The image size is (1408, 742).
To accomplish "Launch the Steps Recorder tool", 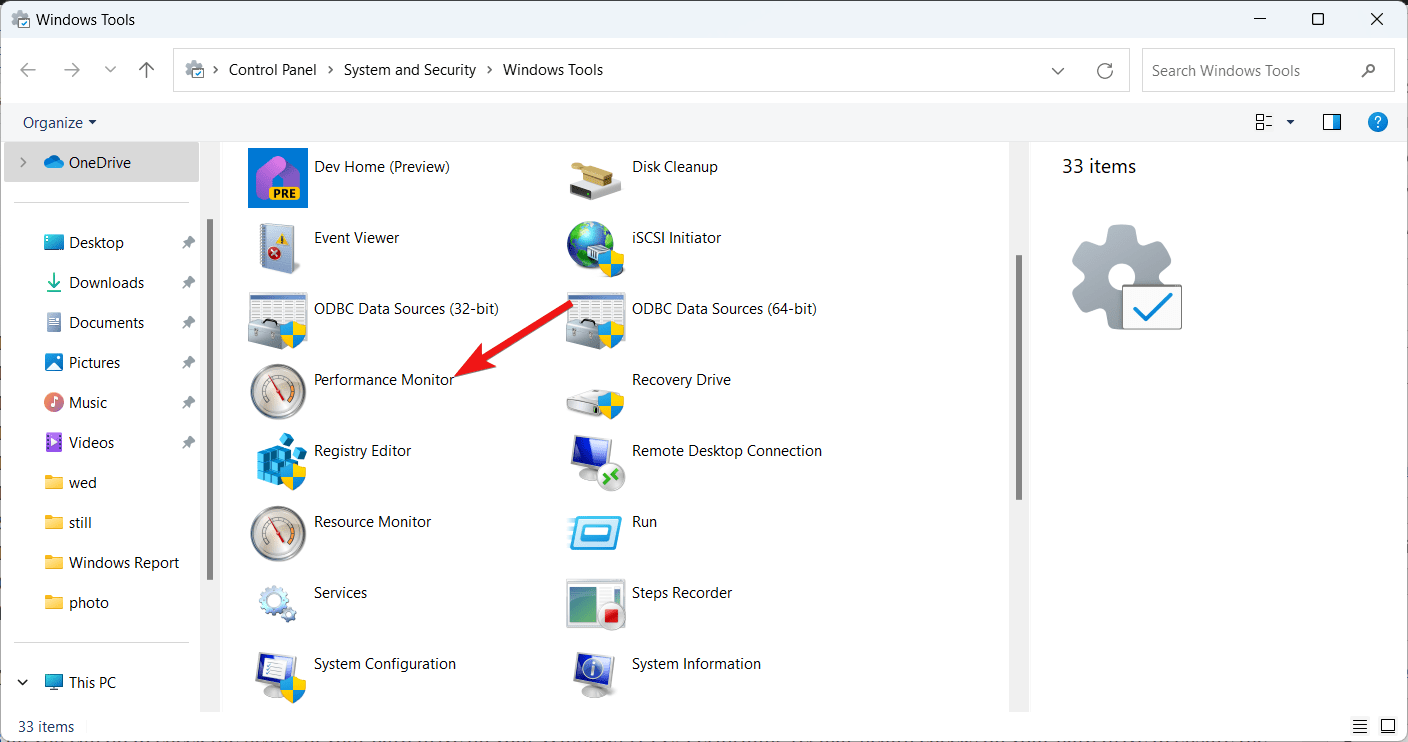I will 595,604.
